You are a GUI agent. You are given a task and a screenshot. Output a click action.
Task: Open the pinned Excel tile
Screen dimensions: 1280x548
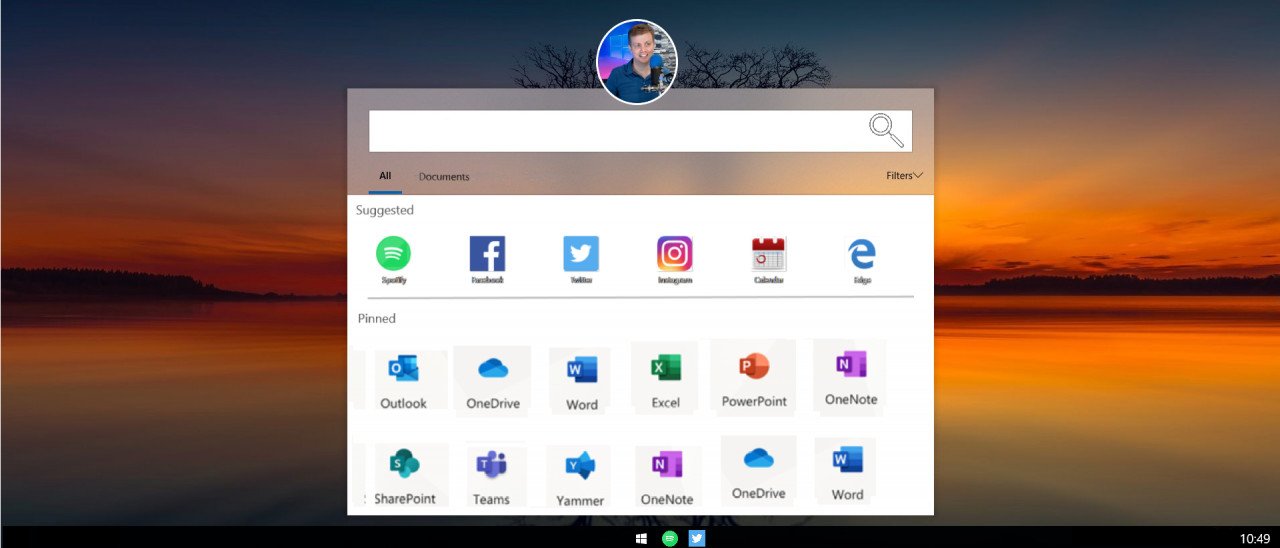click(x=665, y=378)
